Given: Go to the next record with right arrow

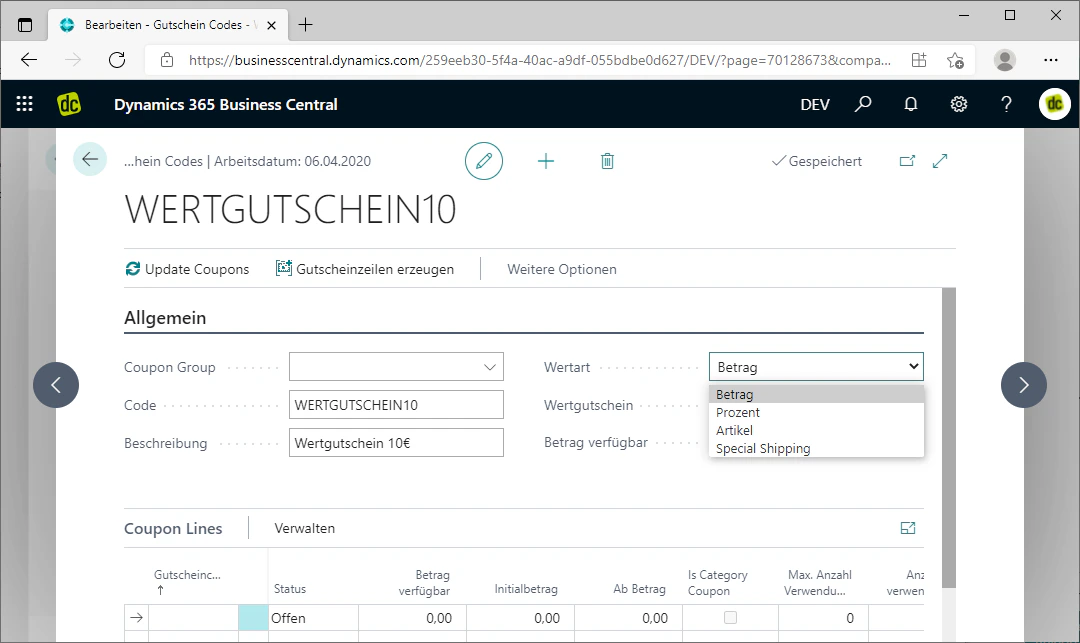Looking at the screenshot, I should pyautogui.click(x=1024, y=385).
